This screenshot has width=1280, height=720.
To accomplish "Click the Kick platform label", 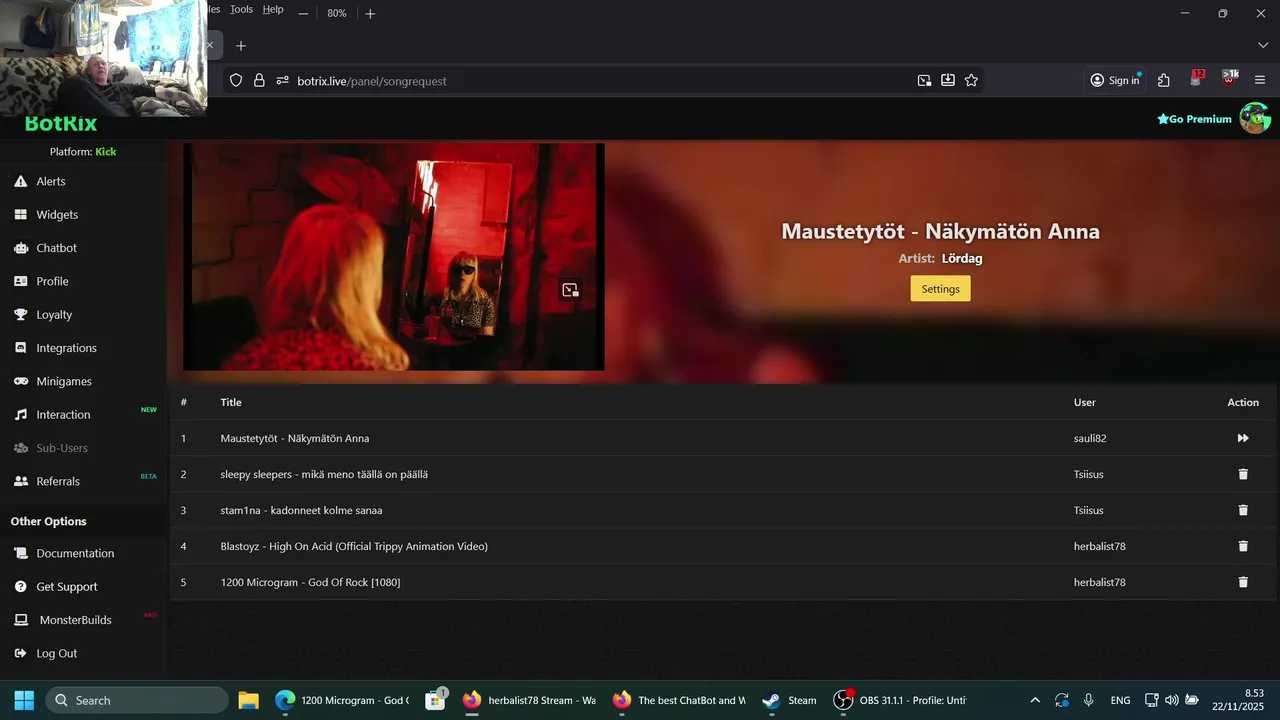I will (x=106, y=152).
